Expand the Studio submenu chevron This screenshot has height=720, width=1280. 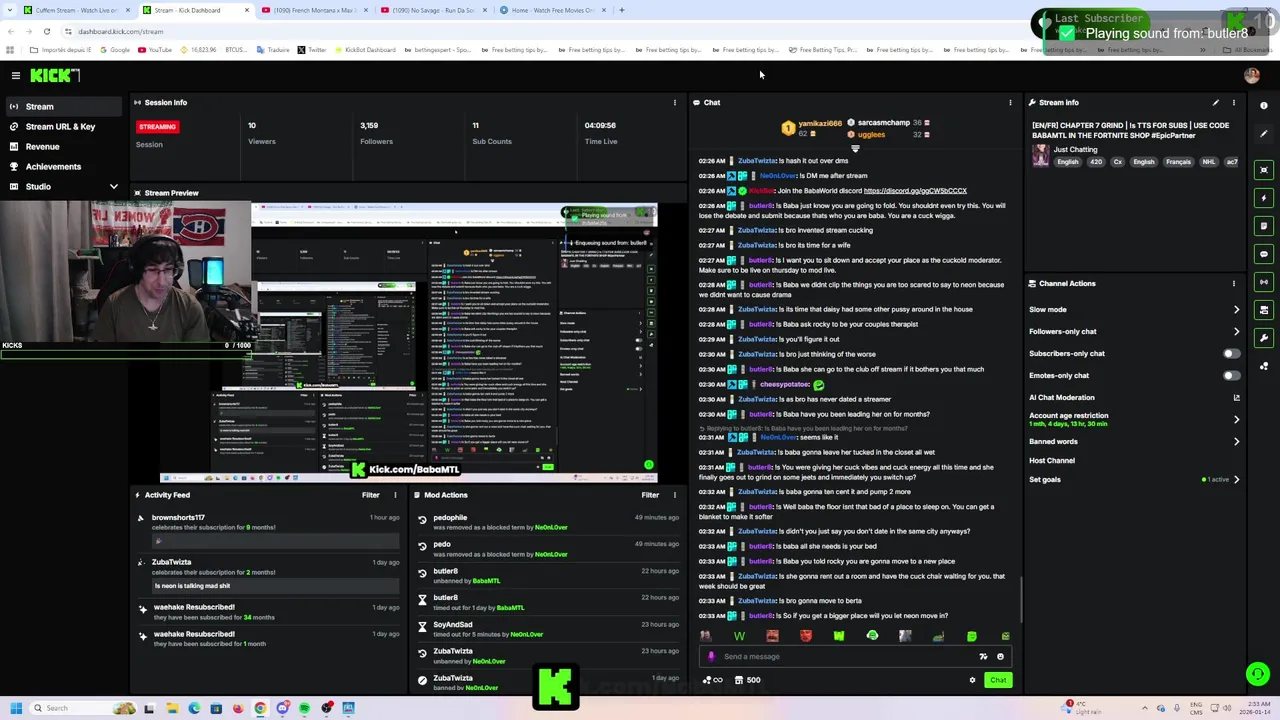113,186
